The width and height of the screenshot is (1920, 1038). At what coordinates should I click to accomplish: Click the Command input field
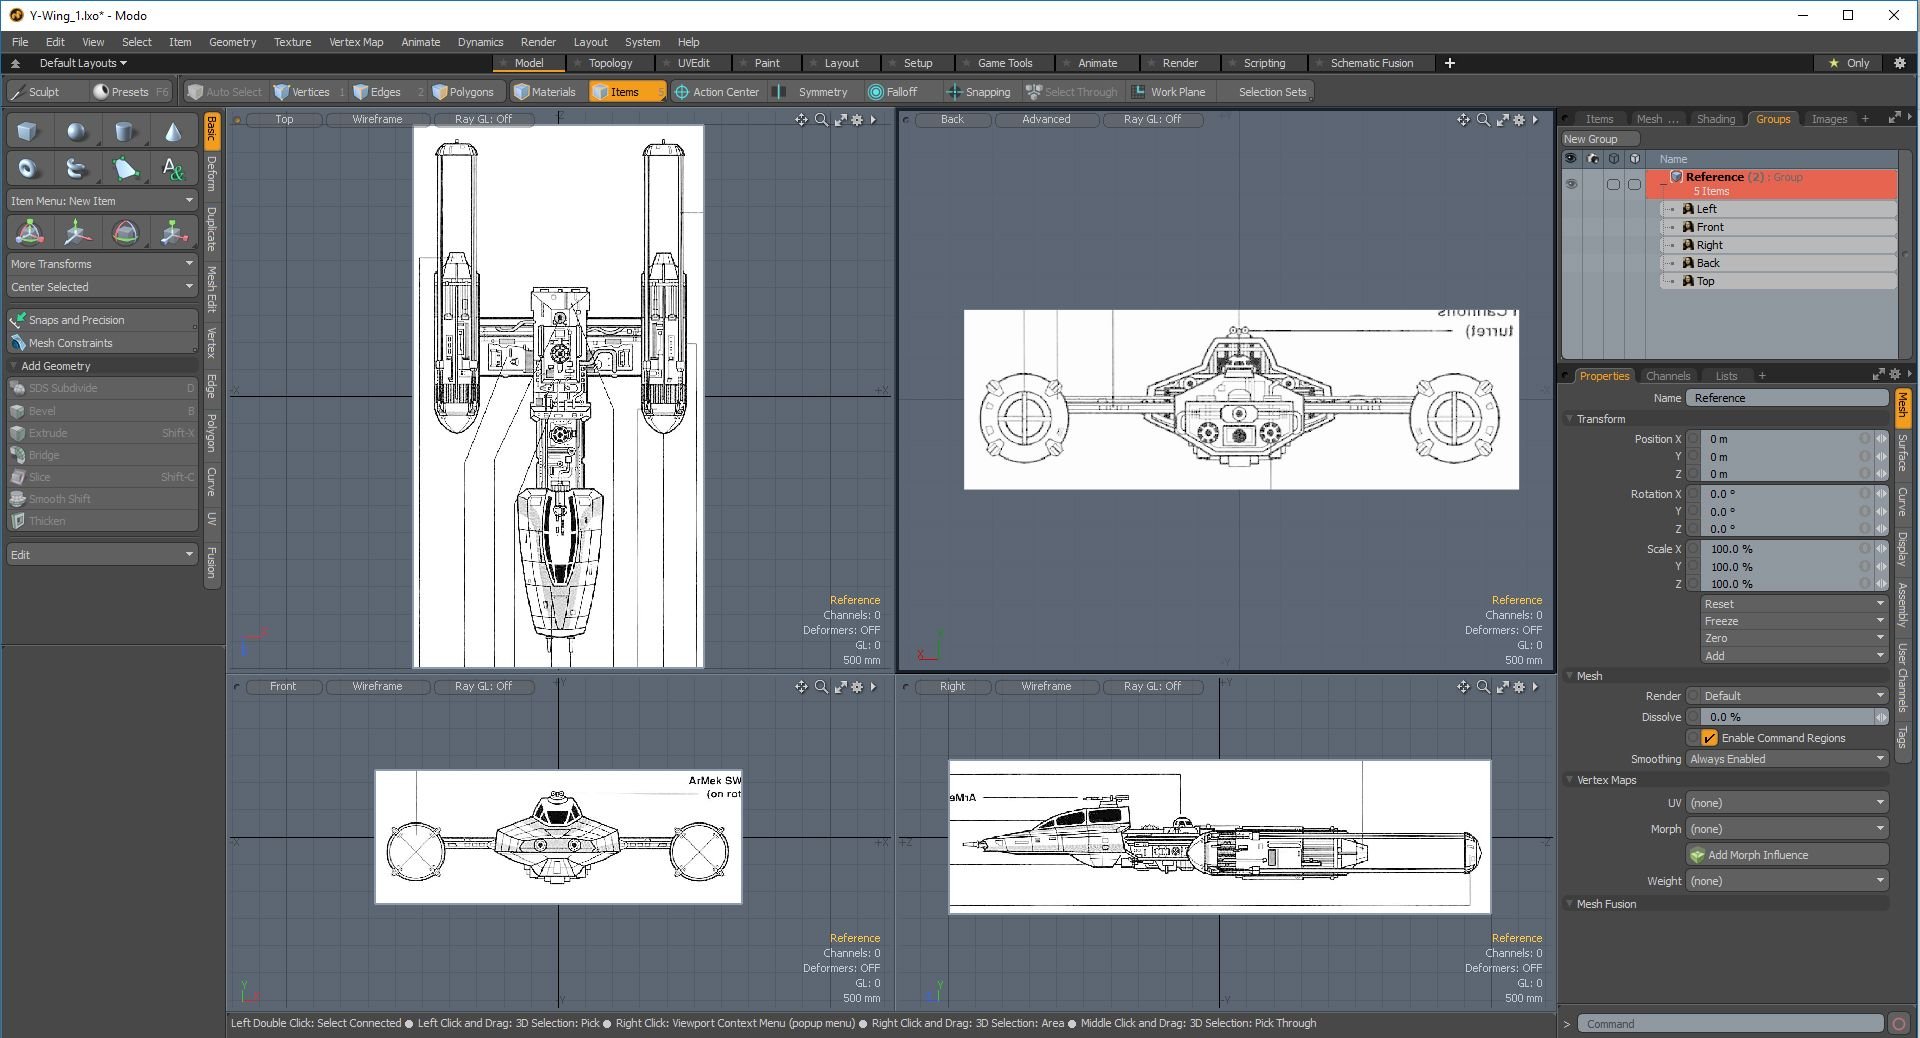[1730, 1023]
